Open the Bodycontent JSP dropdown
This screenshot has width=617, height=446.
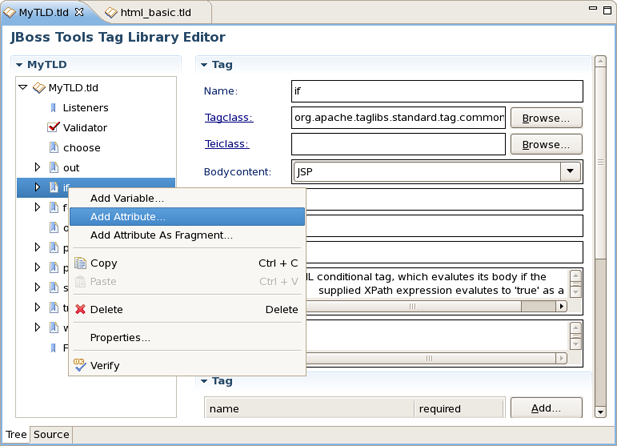(x=570, y=171)
